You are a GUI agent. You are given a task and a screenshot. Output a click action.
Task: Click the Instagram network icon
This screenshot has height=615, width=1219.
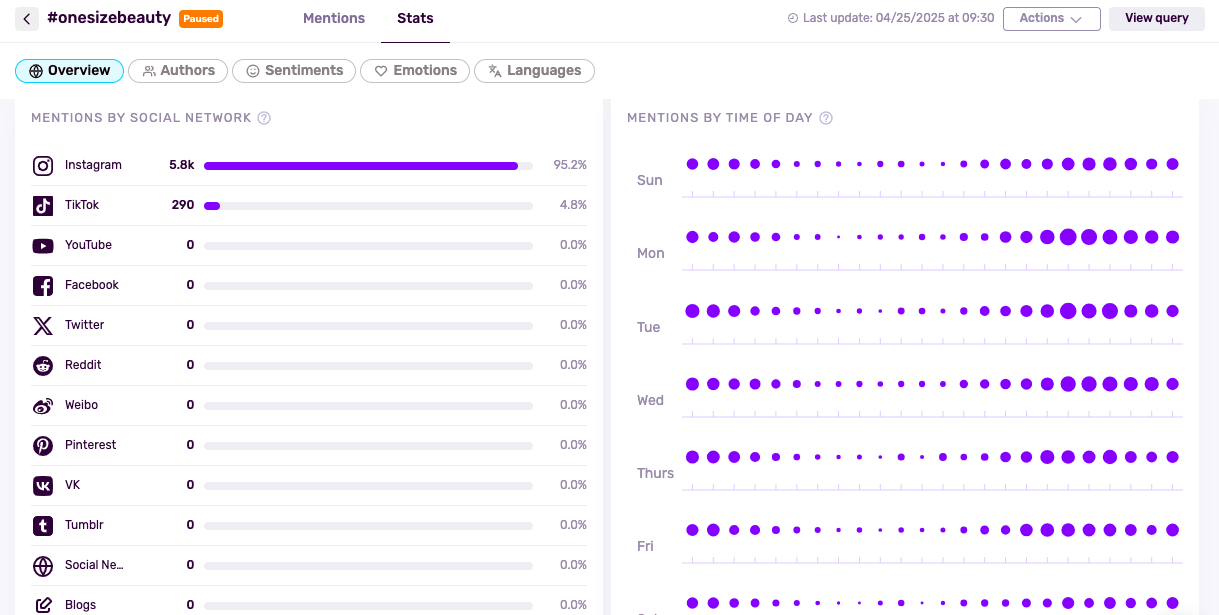pos(43,166)
